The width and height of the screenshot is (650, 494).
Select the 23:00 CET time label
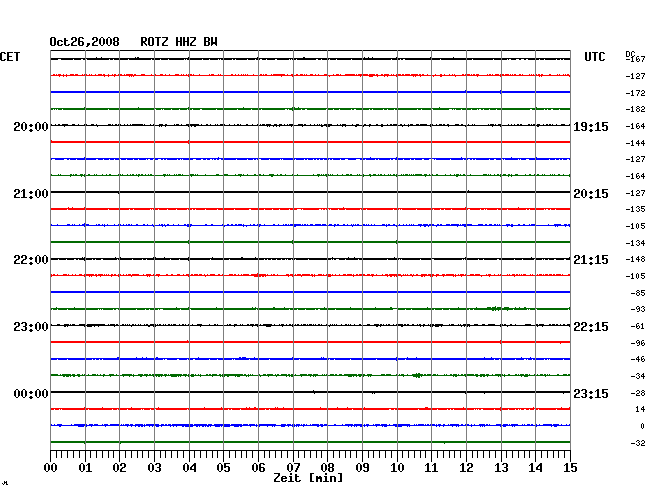[31, 327]
